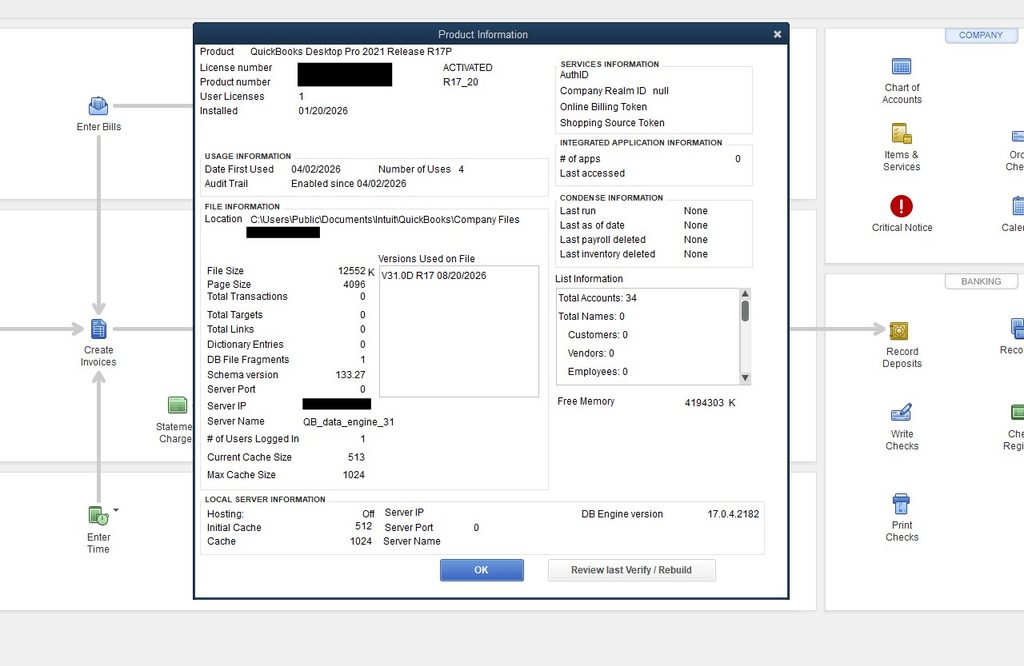
Task: Open the Reconcile icon at right edge
Action: click(1017, 328)
